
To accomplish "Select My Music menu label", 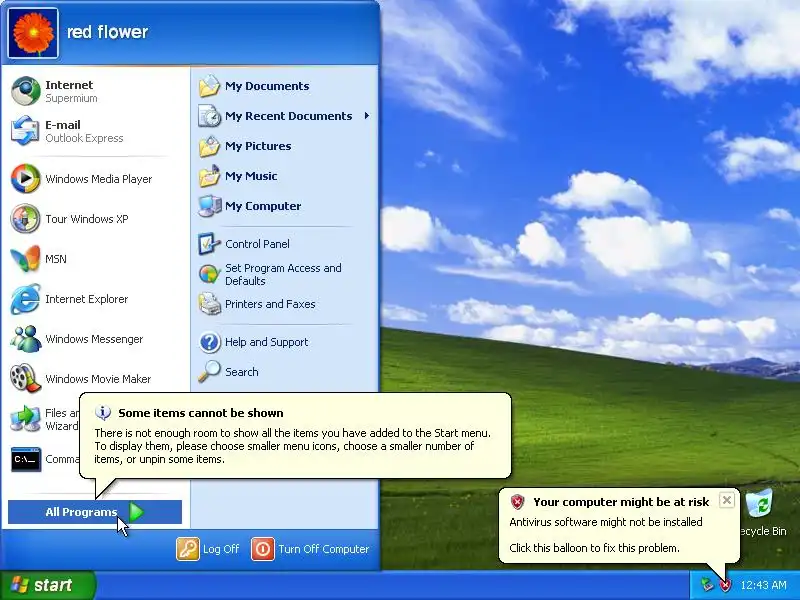I will [x=251, y=176].
